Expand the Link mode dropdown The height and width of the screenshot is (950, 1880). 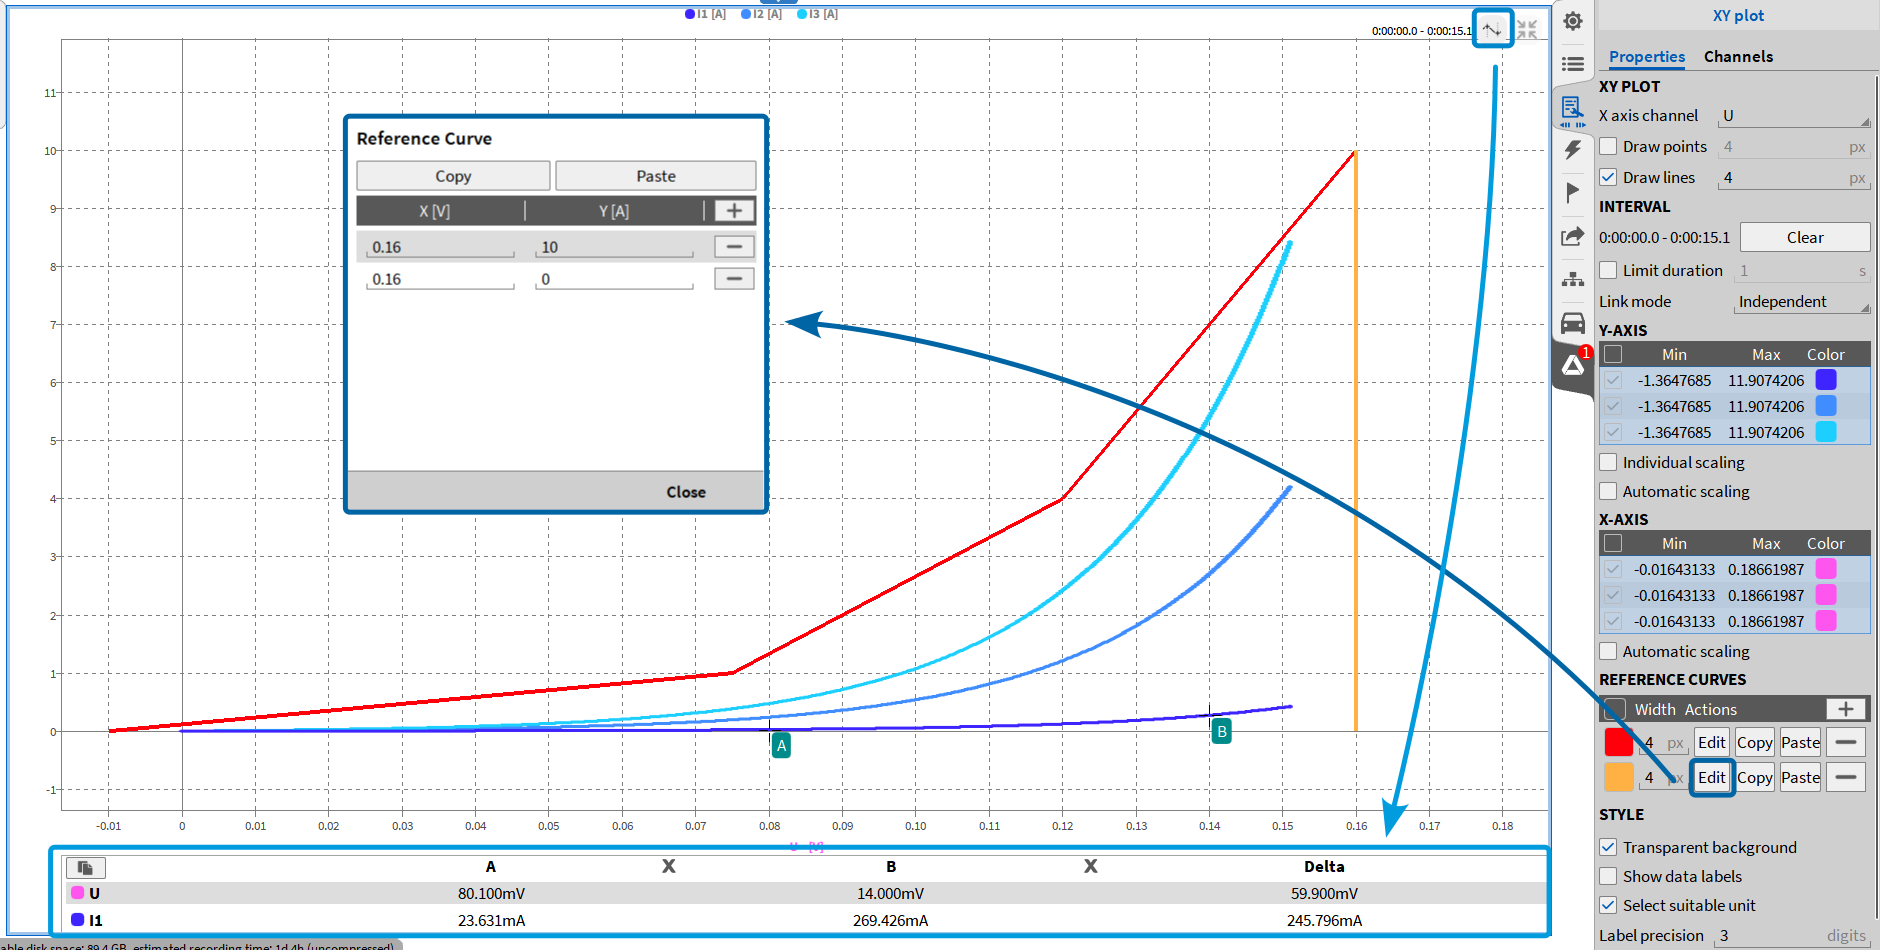point(1802,302)
